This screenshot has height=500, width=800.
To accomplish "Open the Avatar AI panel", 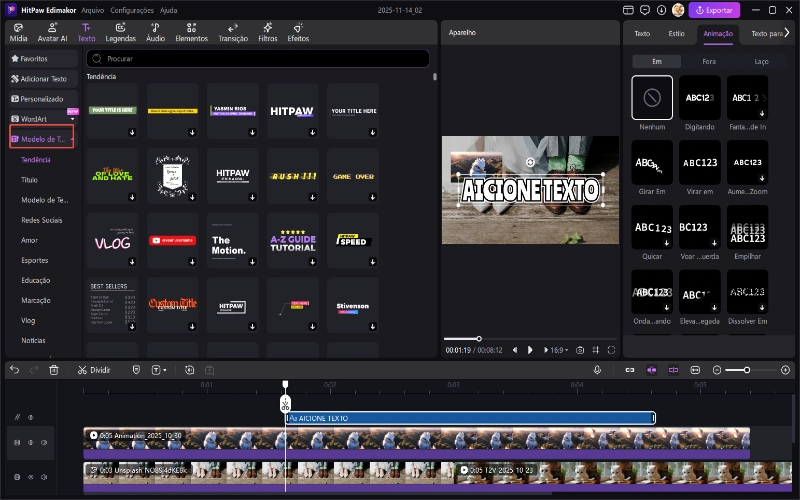I will pyautogui.click(x=52, y=32).
